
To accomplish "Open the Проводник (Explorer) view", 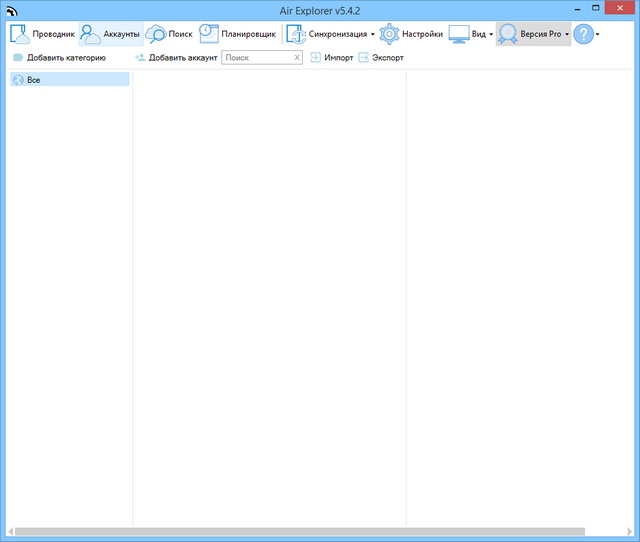I will [42, 34].
